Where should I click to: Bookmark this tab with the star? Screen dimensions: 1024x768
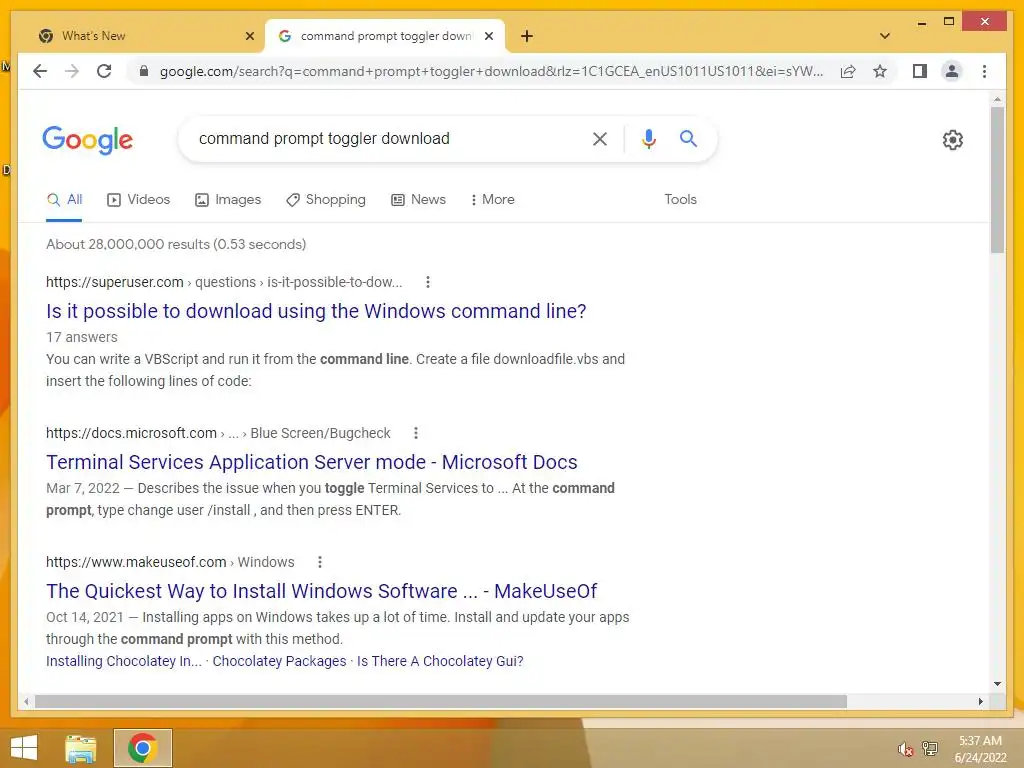point(880,71)
